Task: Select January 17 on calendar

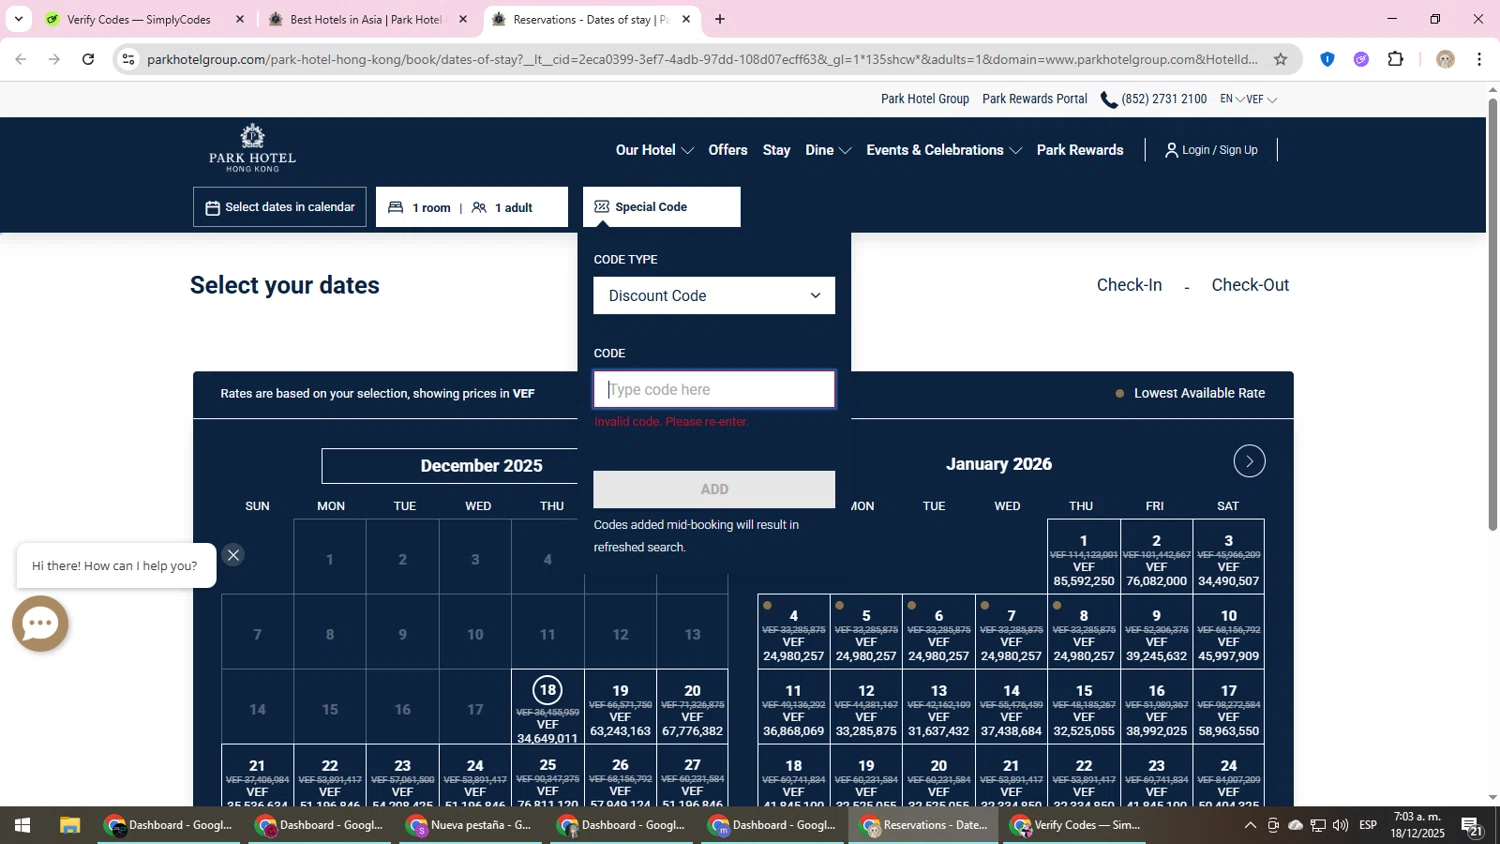Action: (x=1228, y=707)
